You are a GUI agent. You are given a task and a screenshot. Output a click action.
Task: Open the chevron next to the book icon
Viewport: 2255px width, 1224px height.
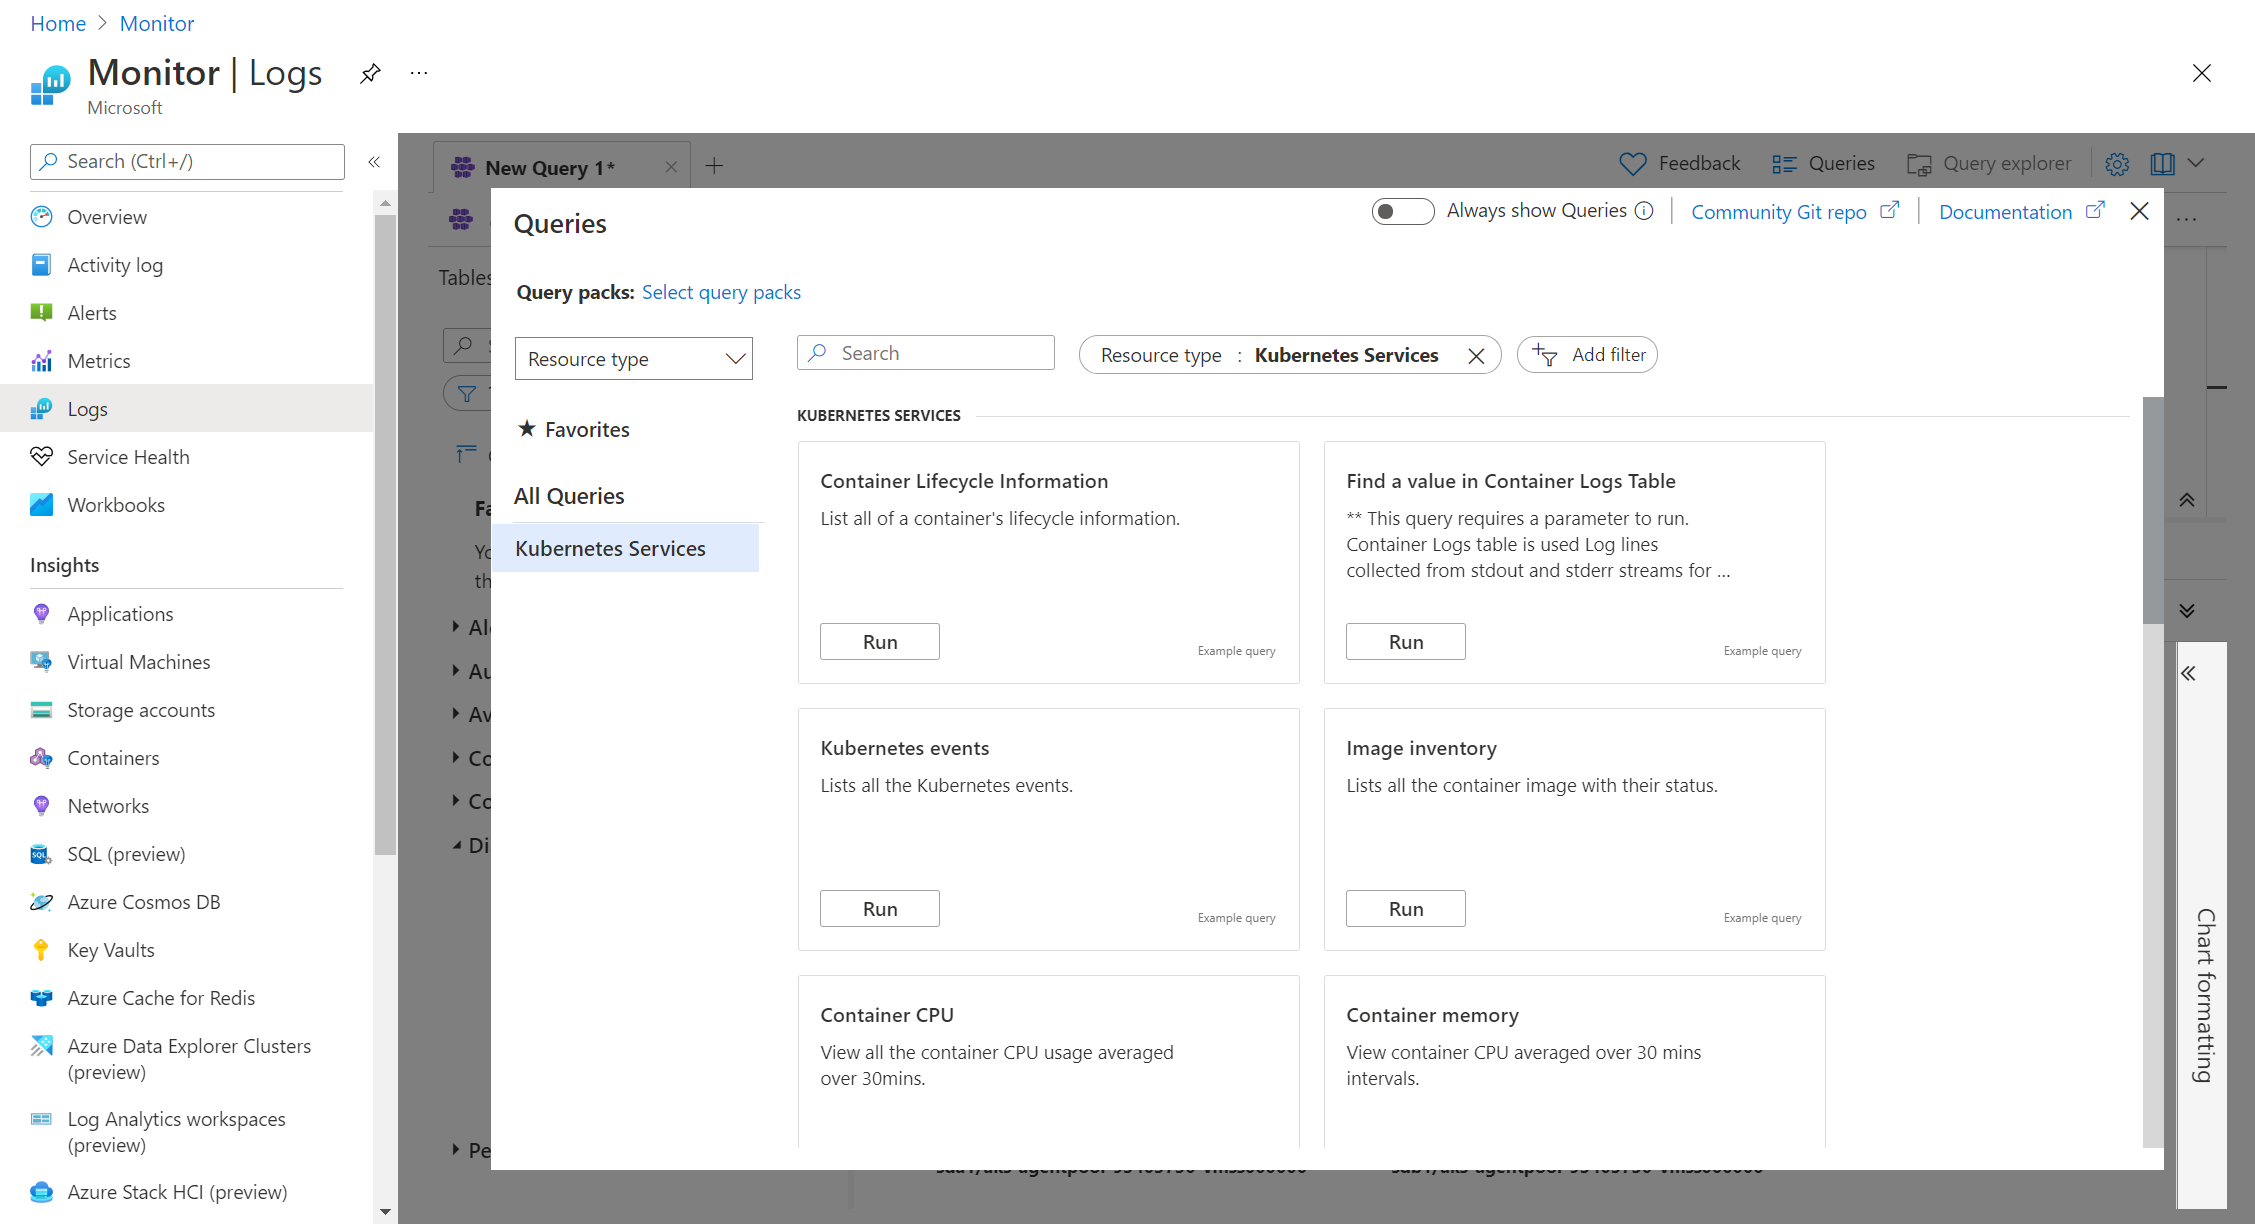pyautogui.click(x=2197, y=163)
